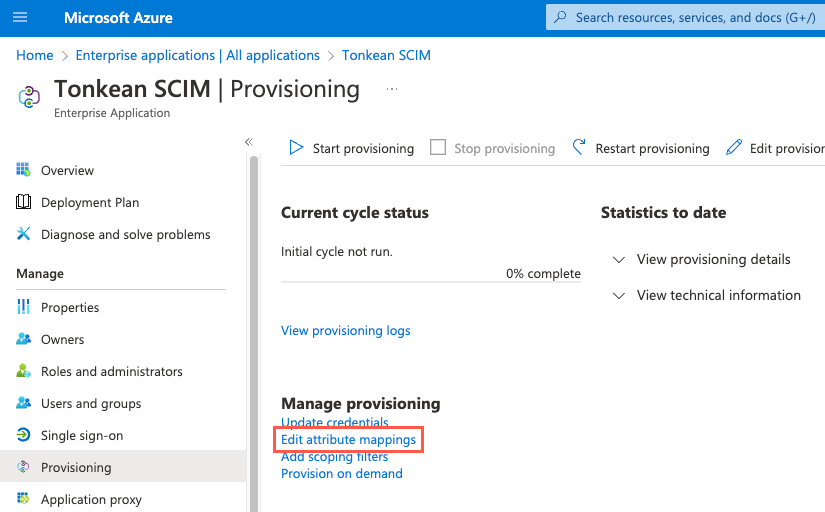Click the Roles and administrators icon

pyautogui.click(x=23, y=371)
